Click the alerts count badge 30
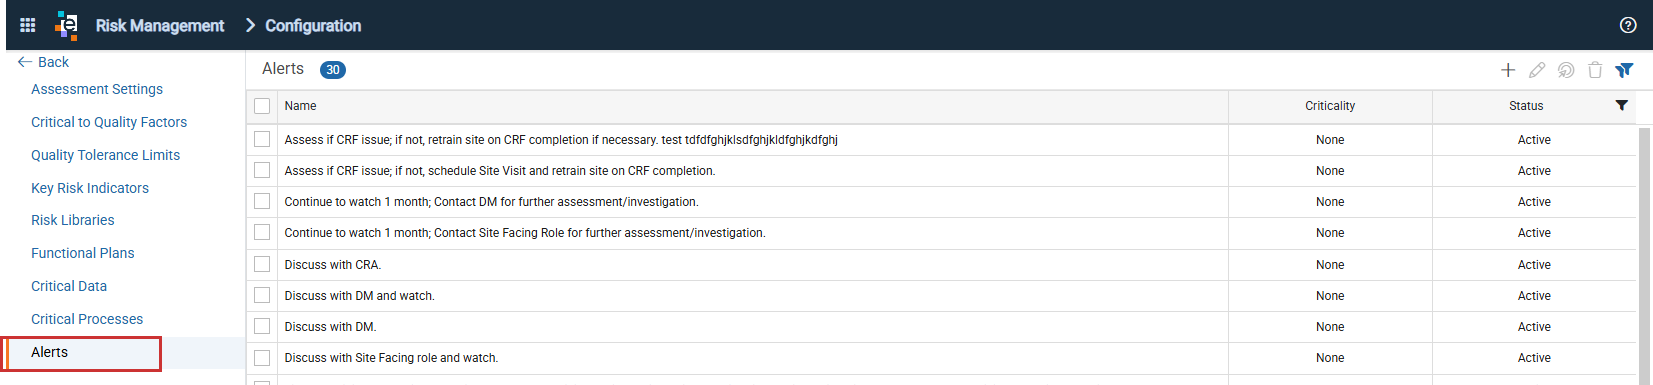The width and height of the screenshot is (1653, 385). (x=333, y=70)
